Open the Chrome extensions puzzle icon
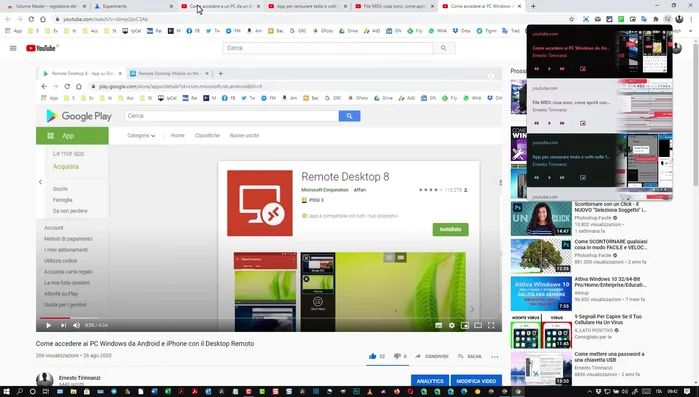The height and width of the screenshot is (397, 699). click(656, 19)
